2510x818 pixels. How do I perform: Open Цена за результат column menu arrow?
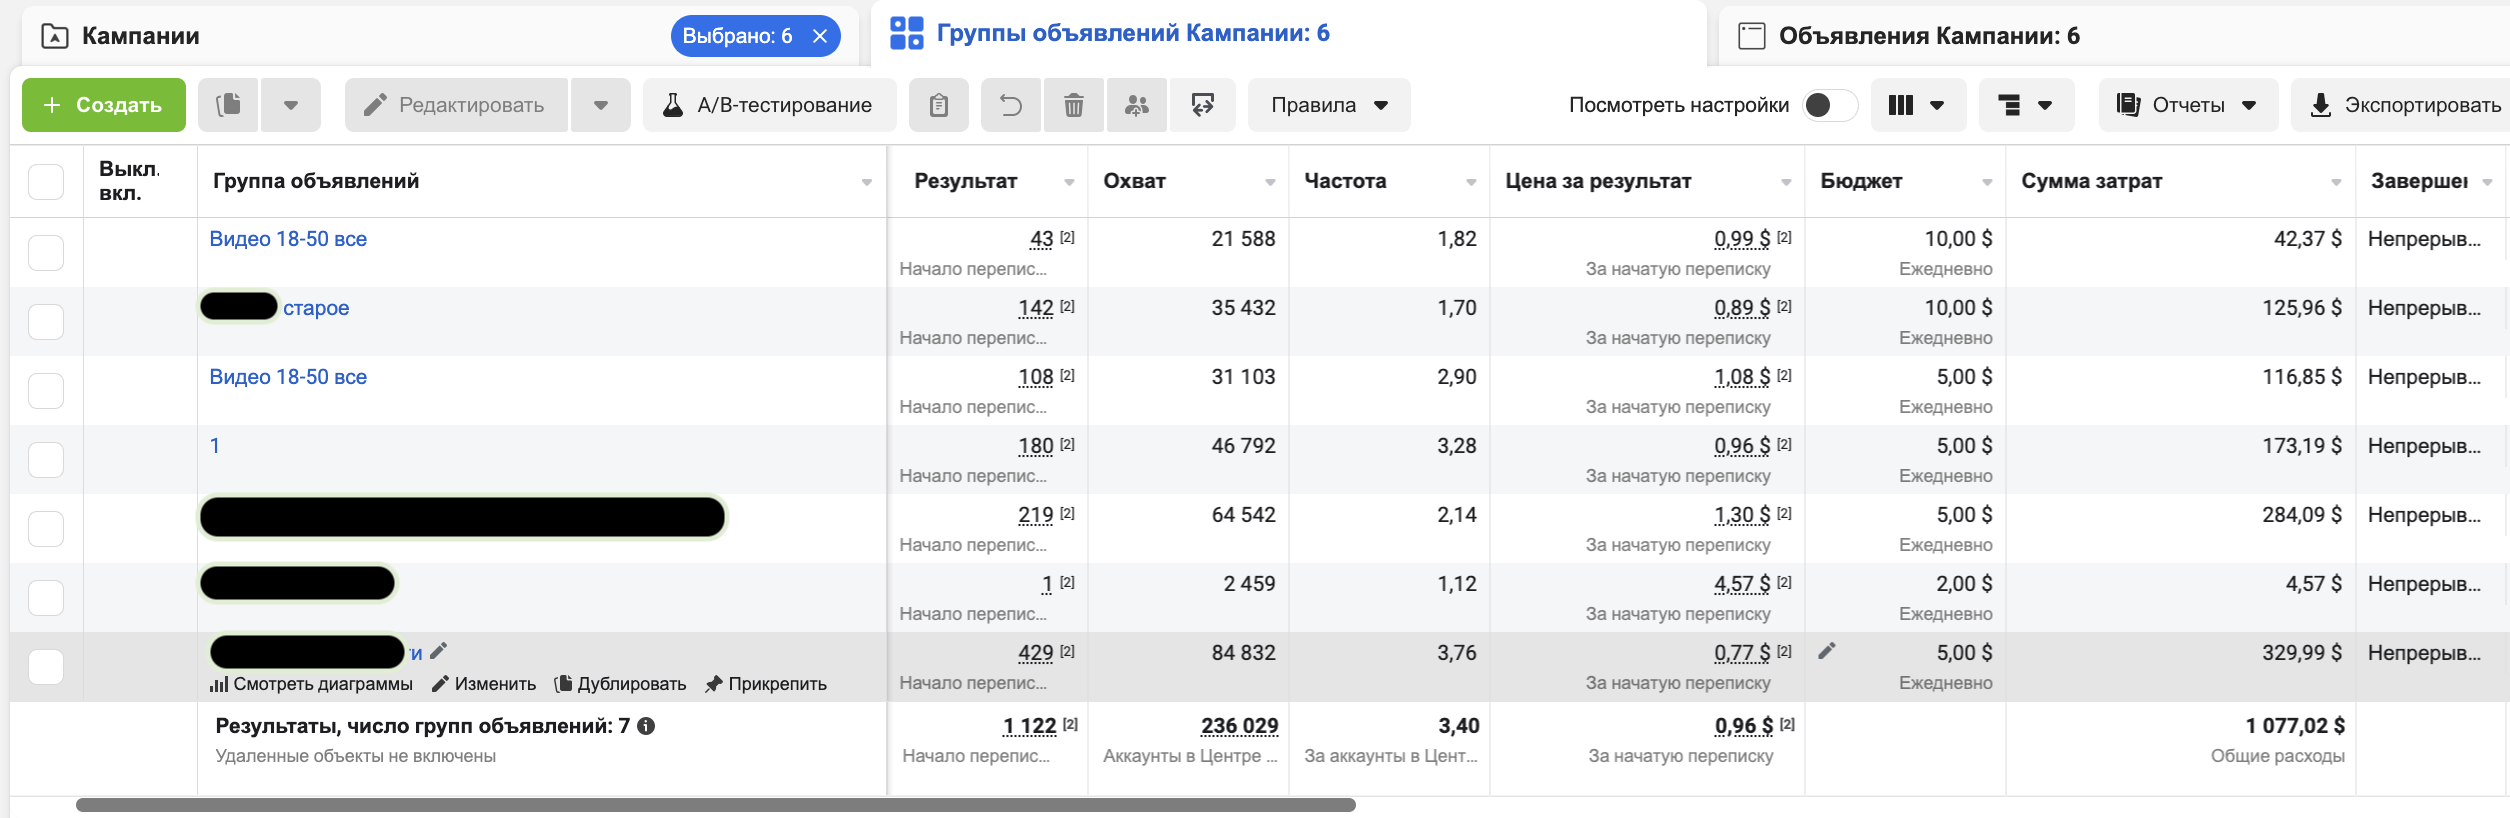(1786, 182)
